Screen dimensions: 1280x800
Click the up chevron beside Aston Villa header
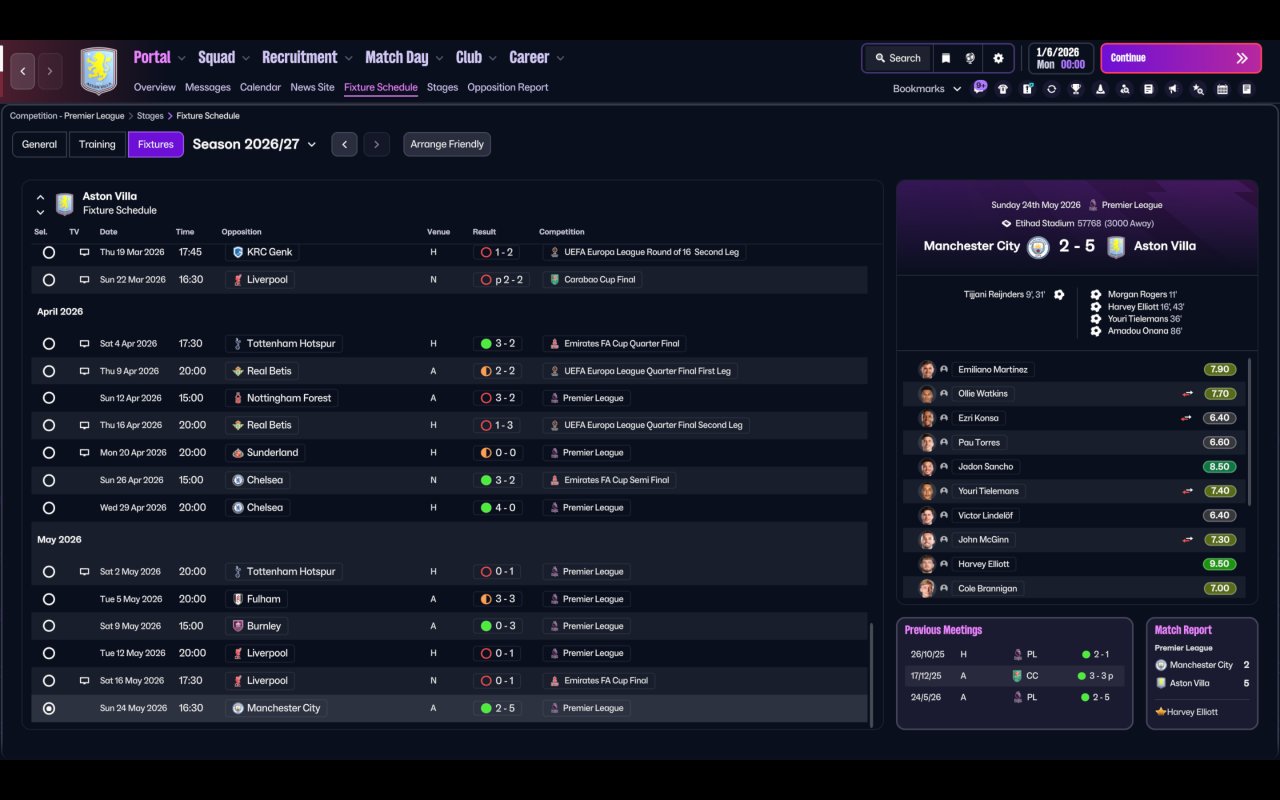[x=41, y=198]
